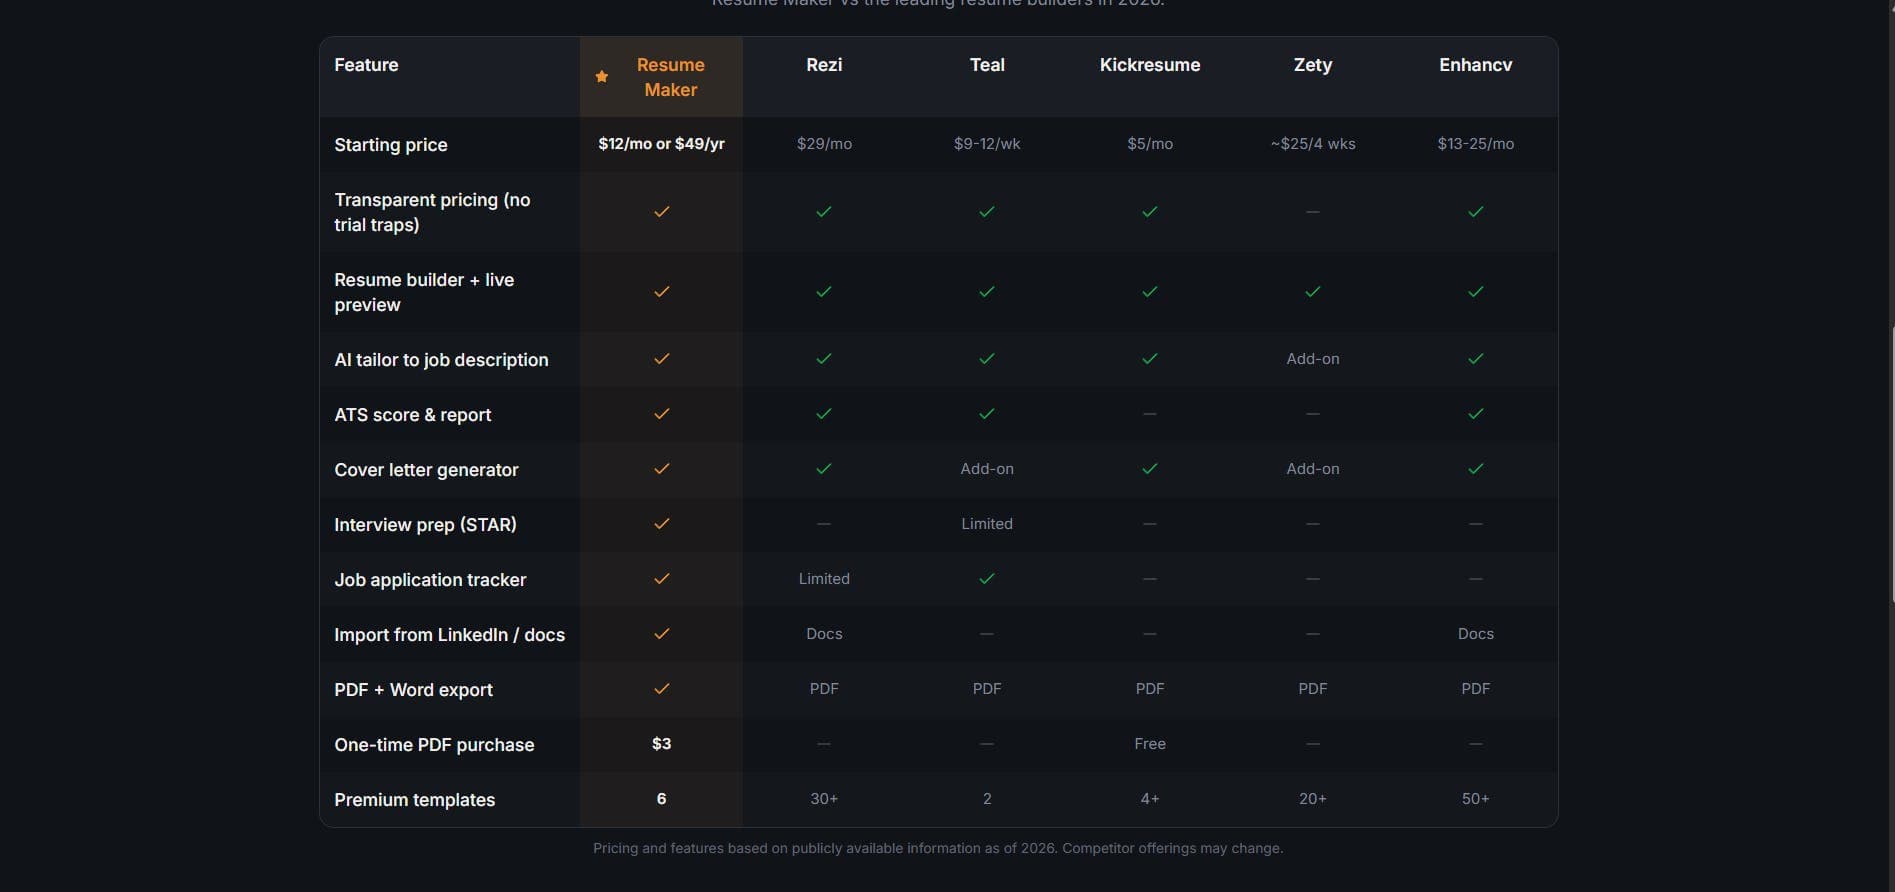Click the Kickresume column header
The image size is (1895, 892).
(1150, 65)
